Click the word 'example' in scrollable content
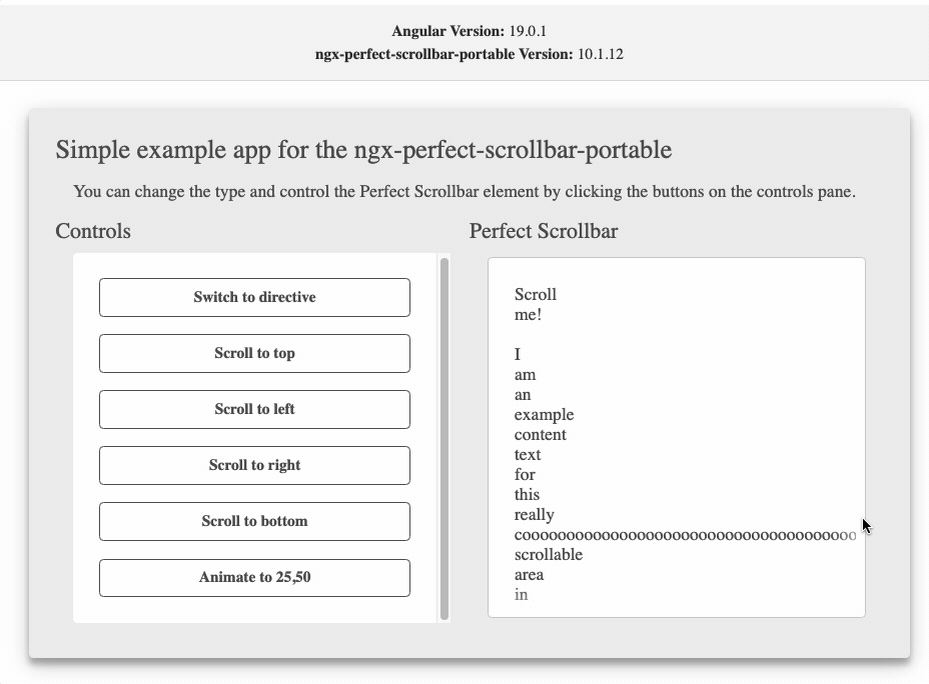Screen dimensions: 929x684 [544, 415]
